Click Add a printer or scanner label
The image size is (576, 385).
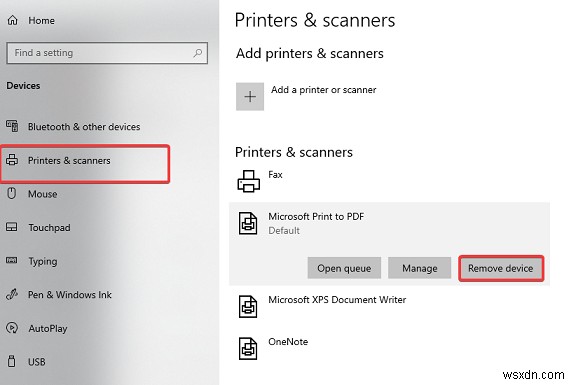point(324,90)
